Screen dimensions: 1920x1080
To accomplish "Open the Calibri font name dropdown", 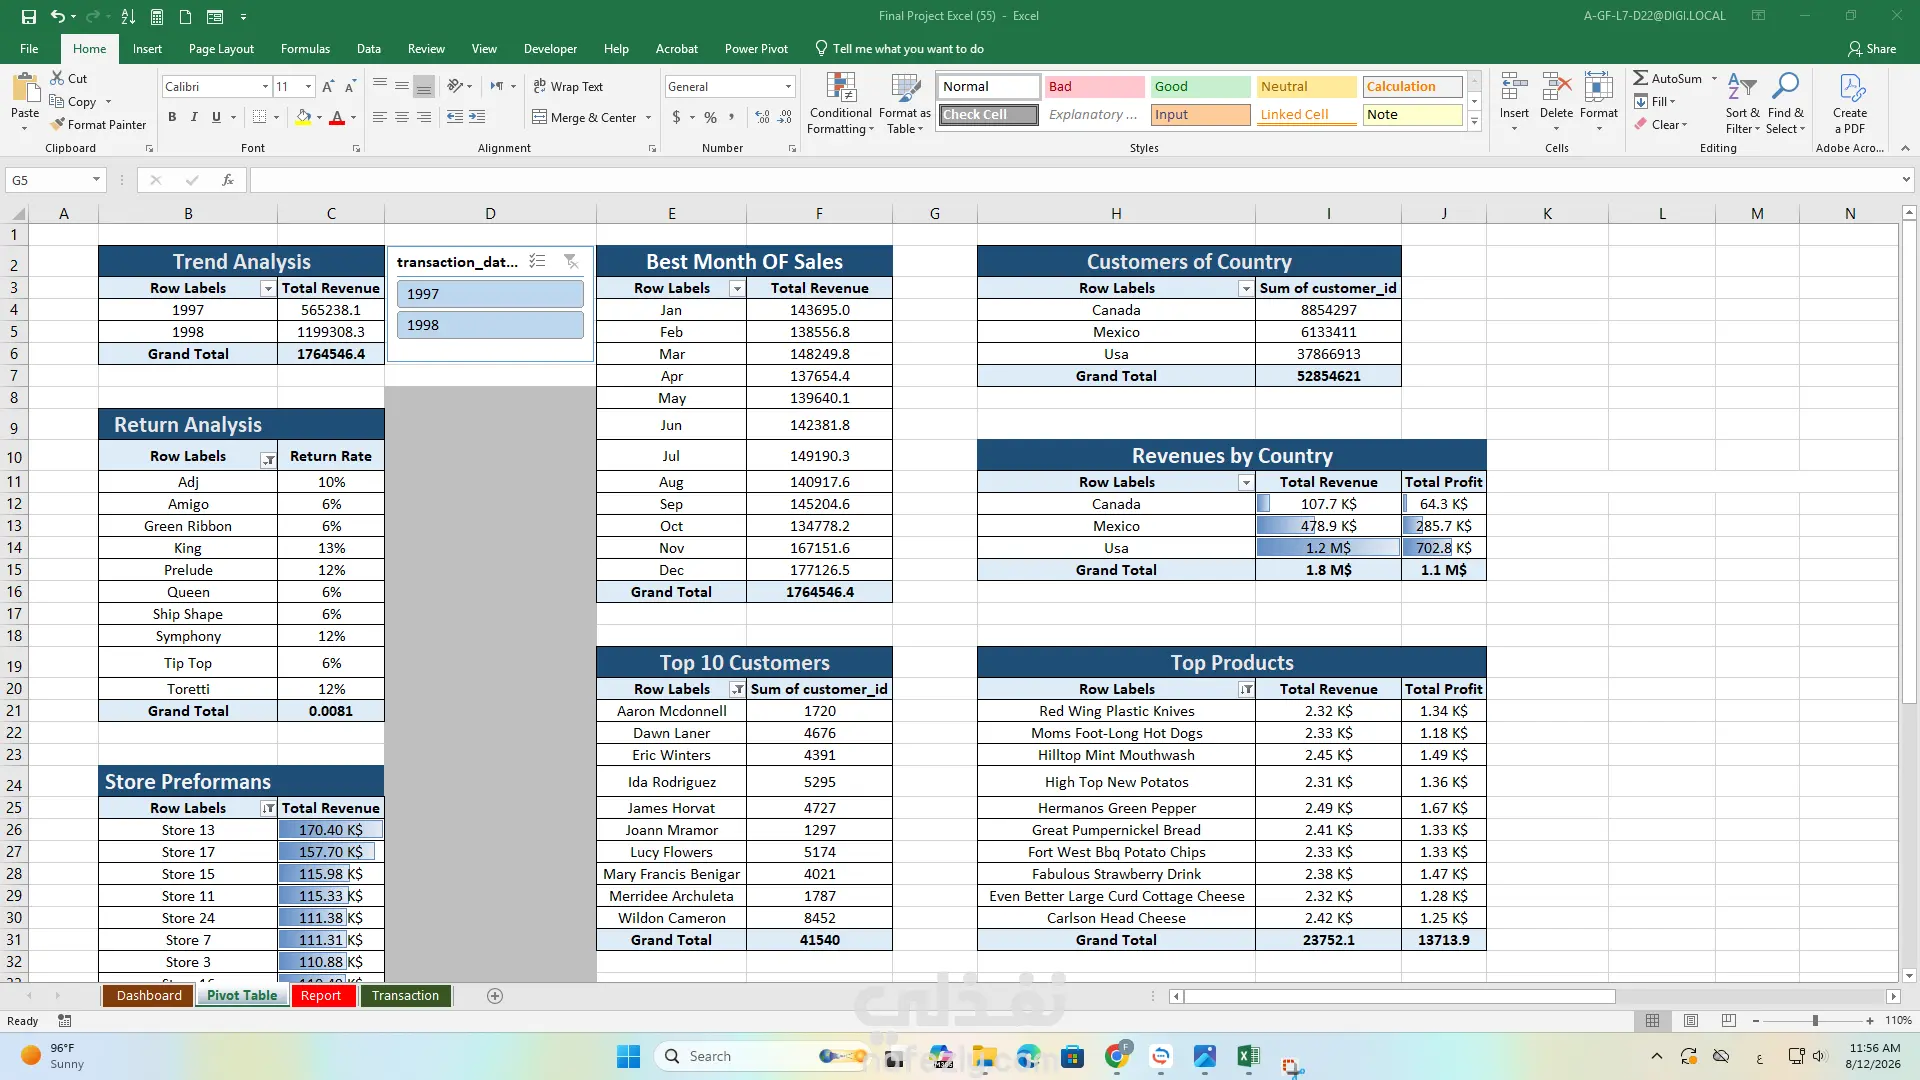I will tap(265, 87).
